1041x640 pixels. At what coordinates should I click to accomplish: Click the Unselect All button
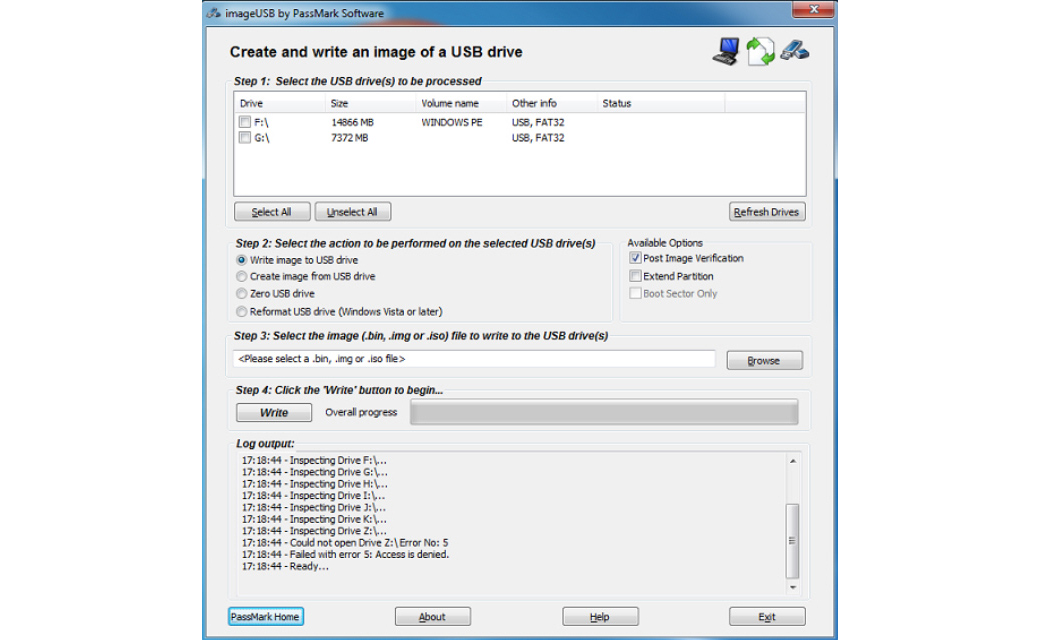[x=353, y=212]
